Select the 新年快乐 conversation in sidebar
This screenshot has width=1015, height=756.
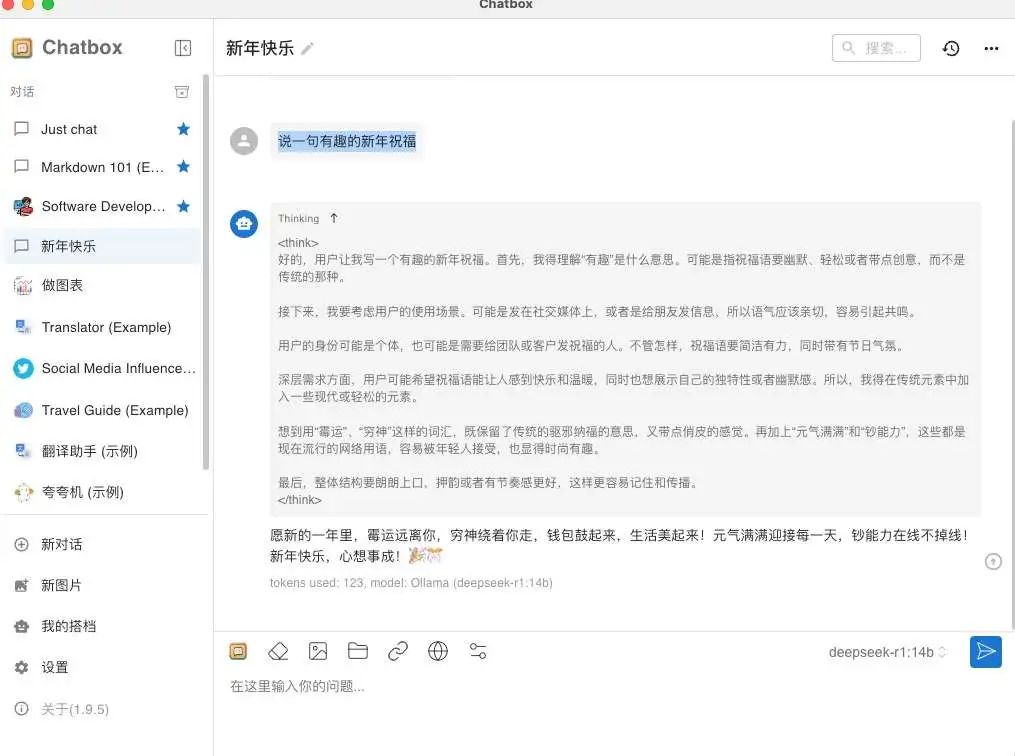tap(102, 246)
